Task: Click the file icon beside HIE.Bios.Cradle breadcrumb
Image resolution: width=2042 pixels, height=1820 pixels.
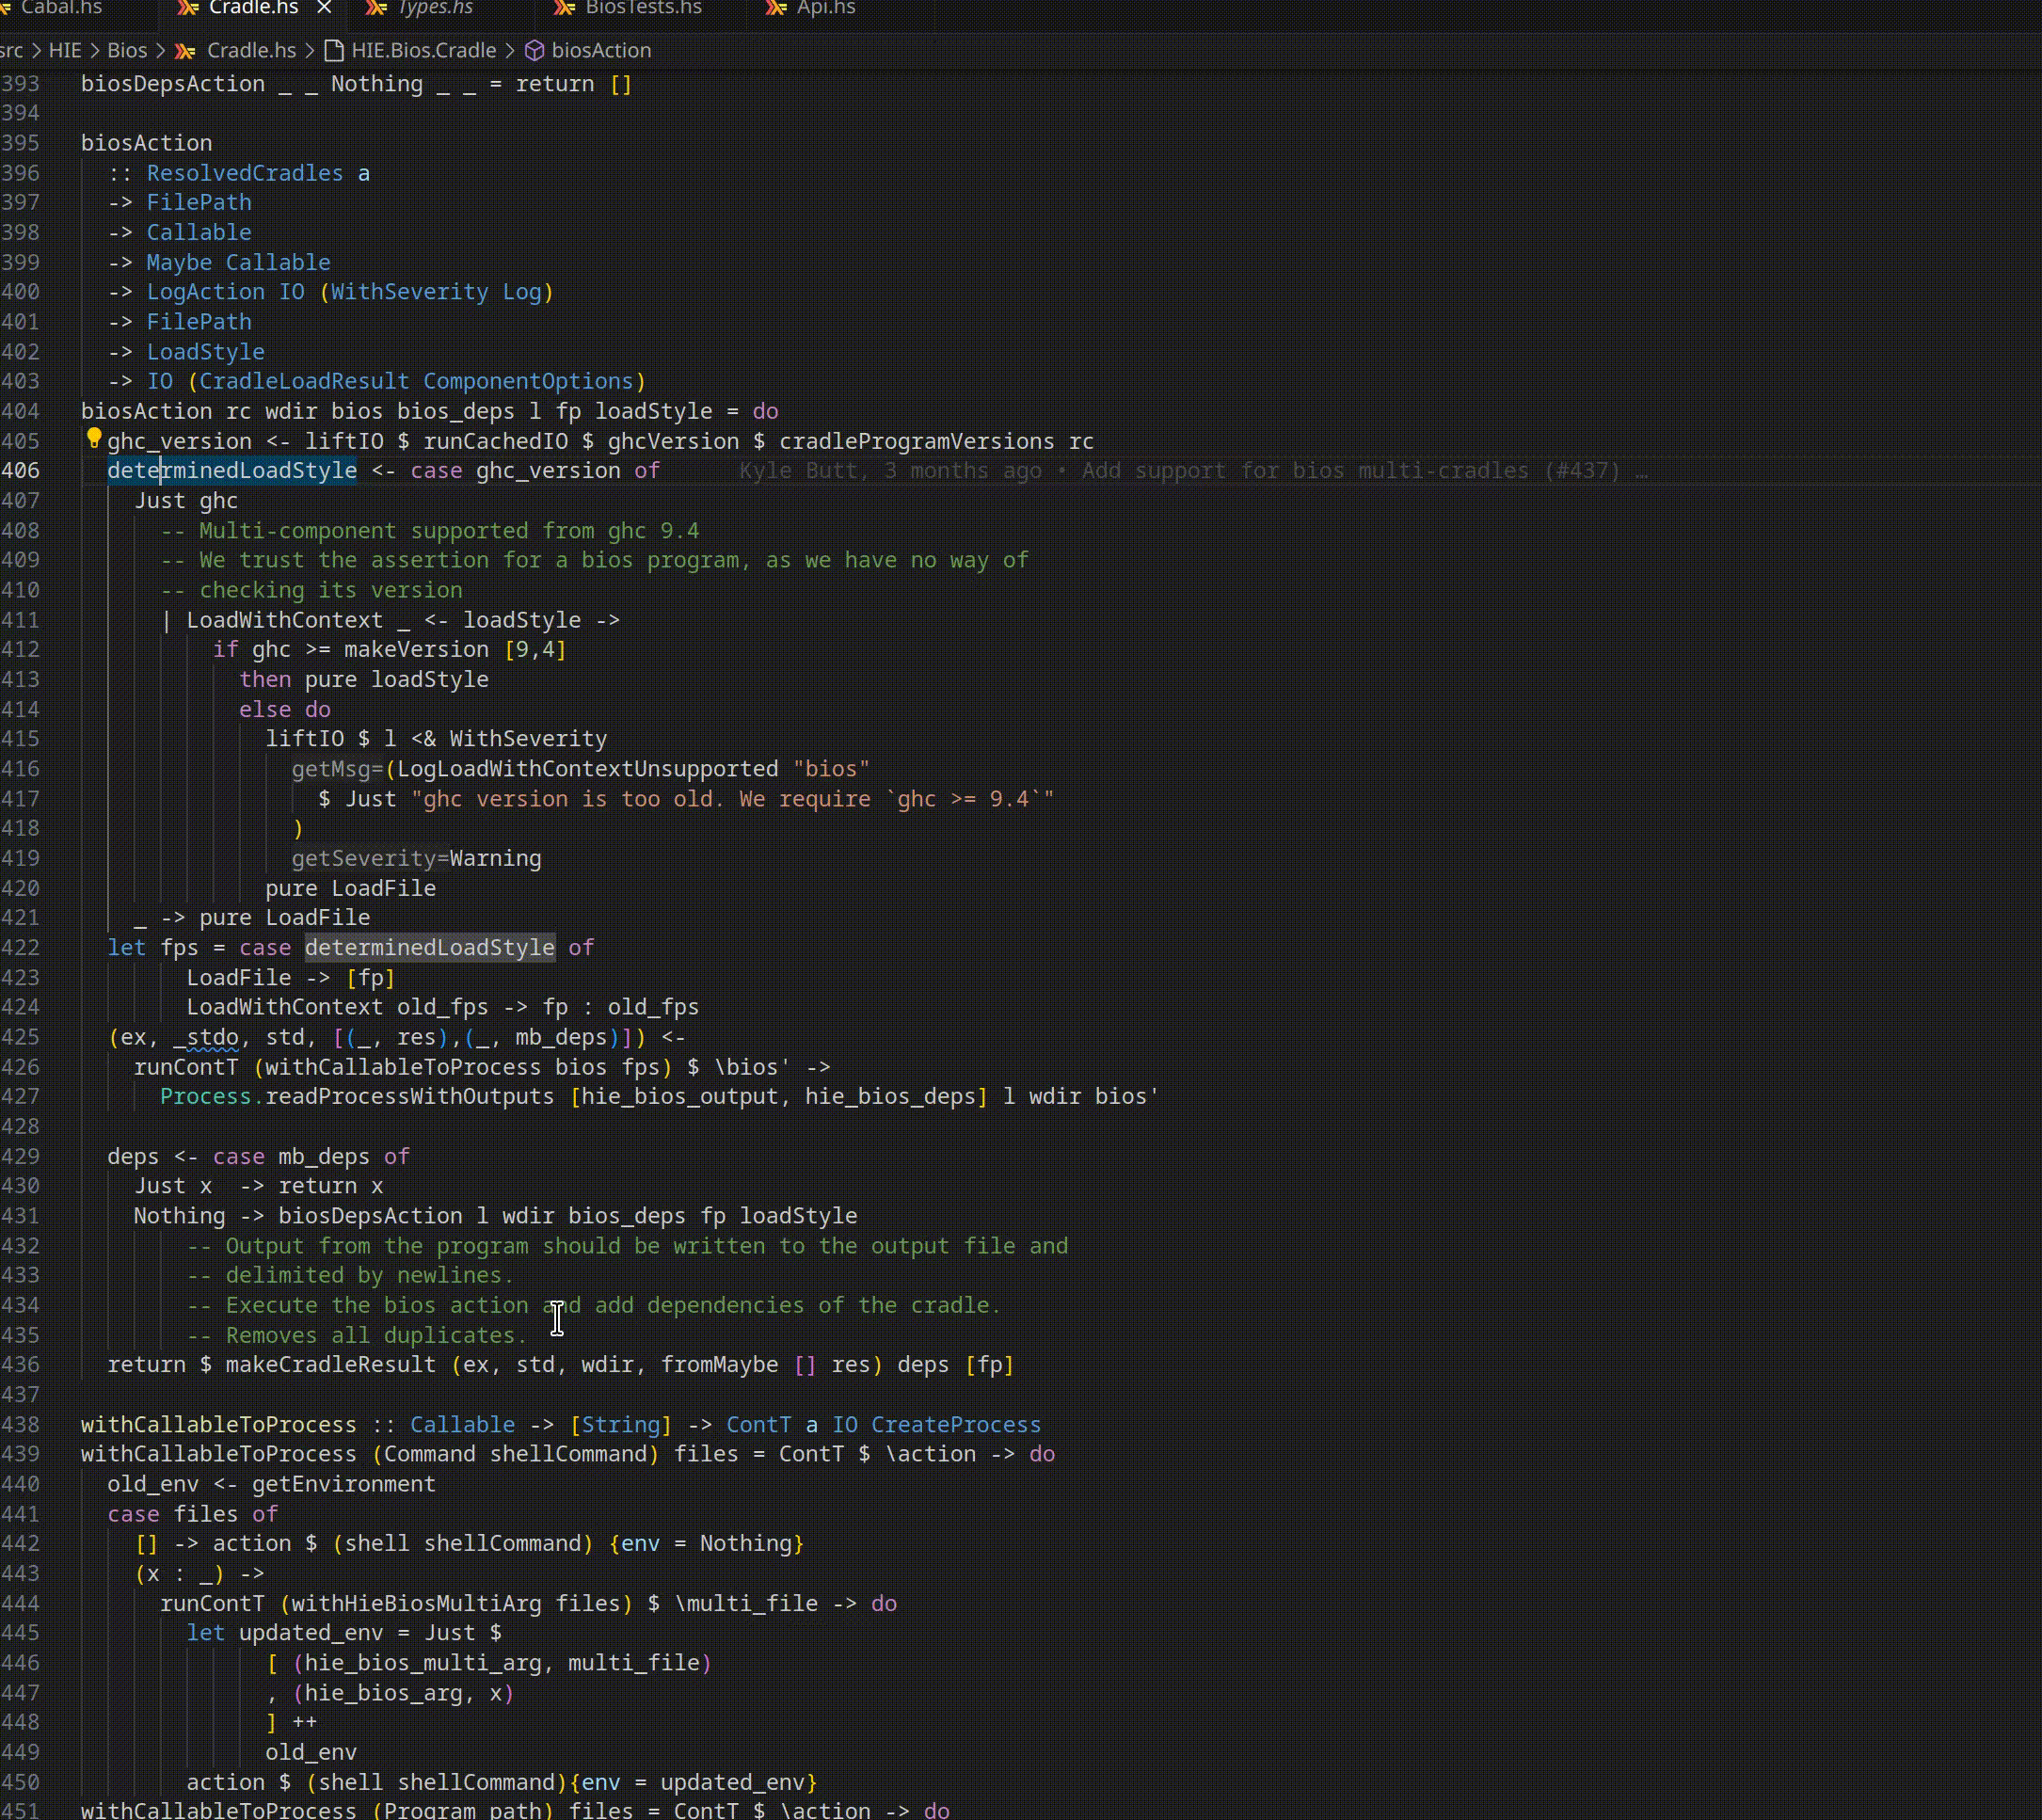Action: [334, 50]
